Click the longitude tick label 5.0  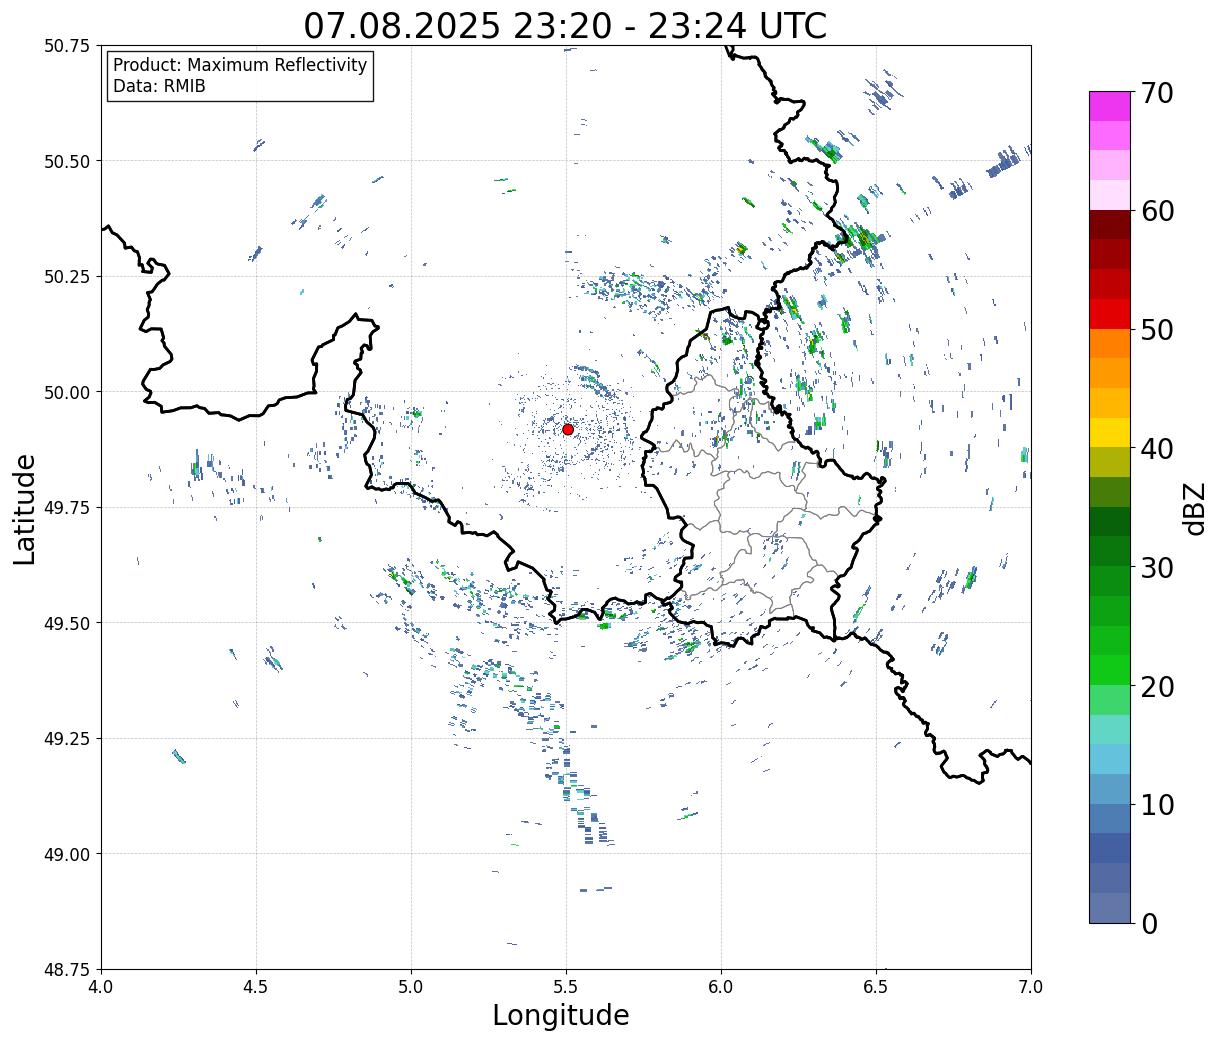(x=411, y=986)
